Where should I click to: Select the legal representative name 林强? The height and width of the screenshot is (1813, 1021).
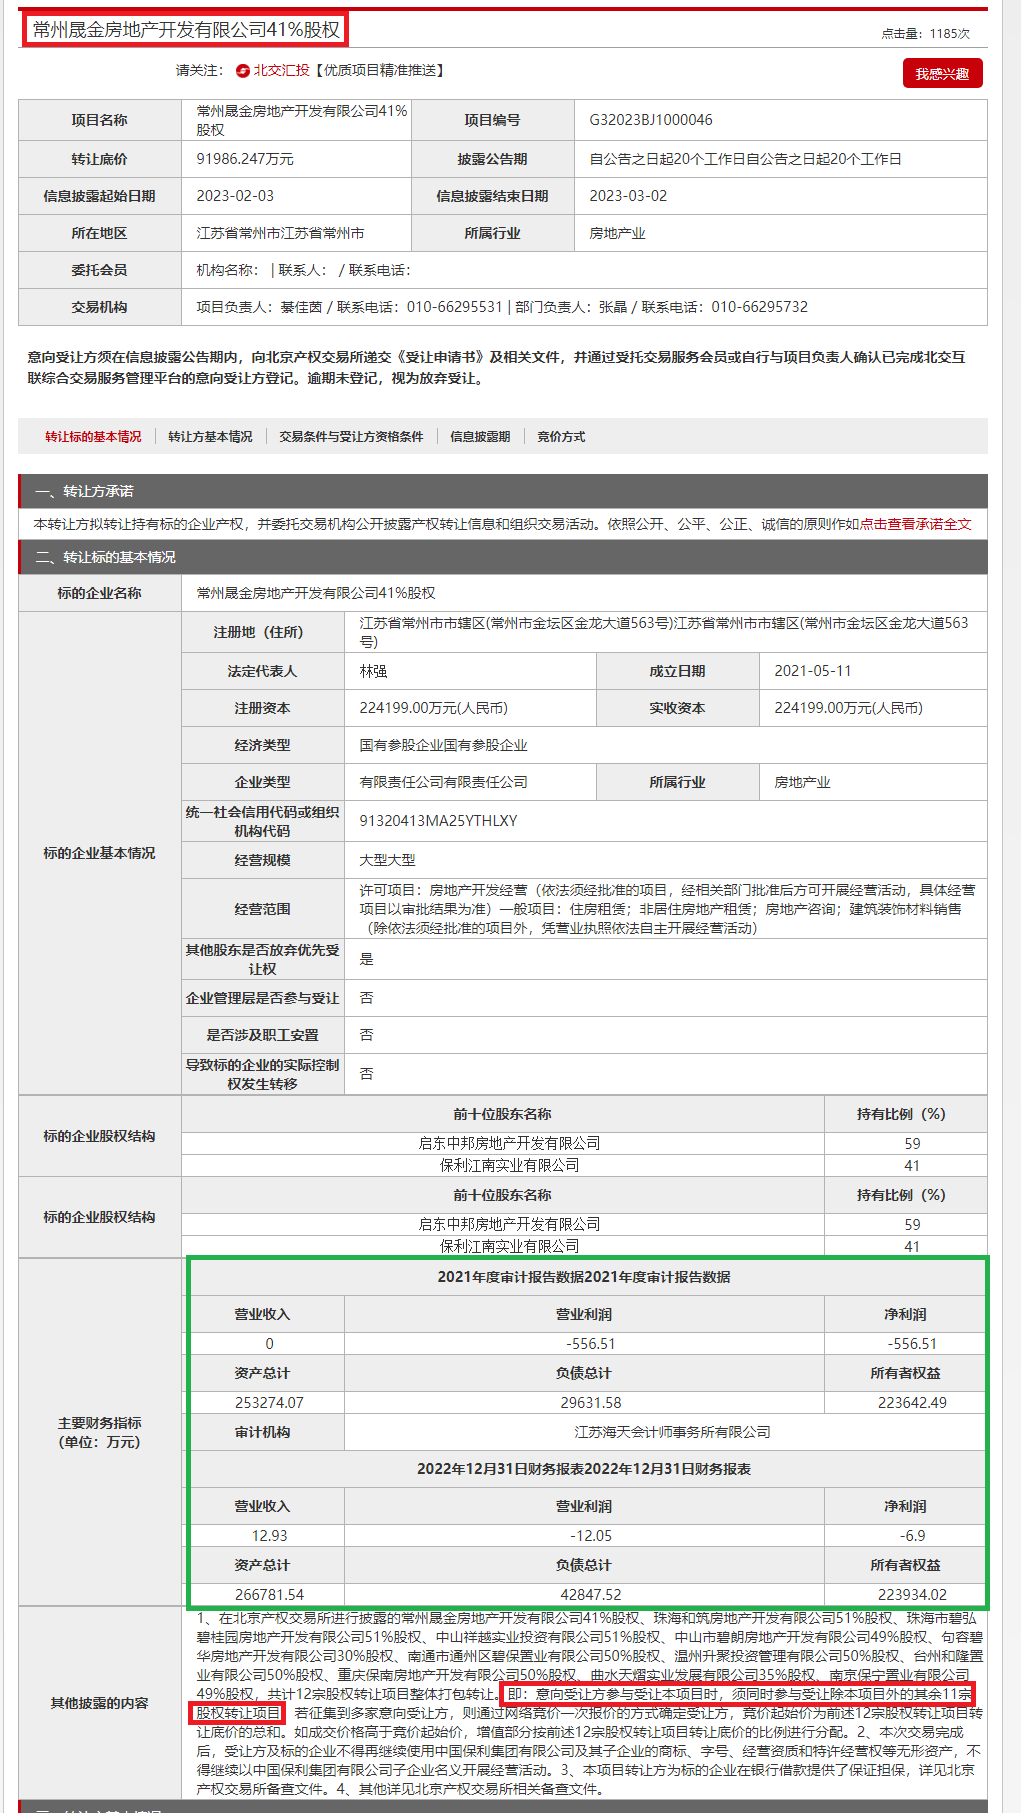pos(373,671)
